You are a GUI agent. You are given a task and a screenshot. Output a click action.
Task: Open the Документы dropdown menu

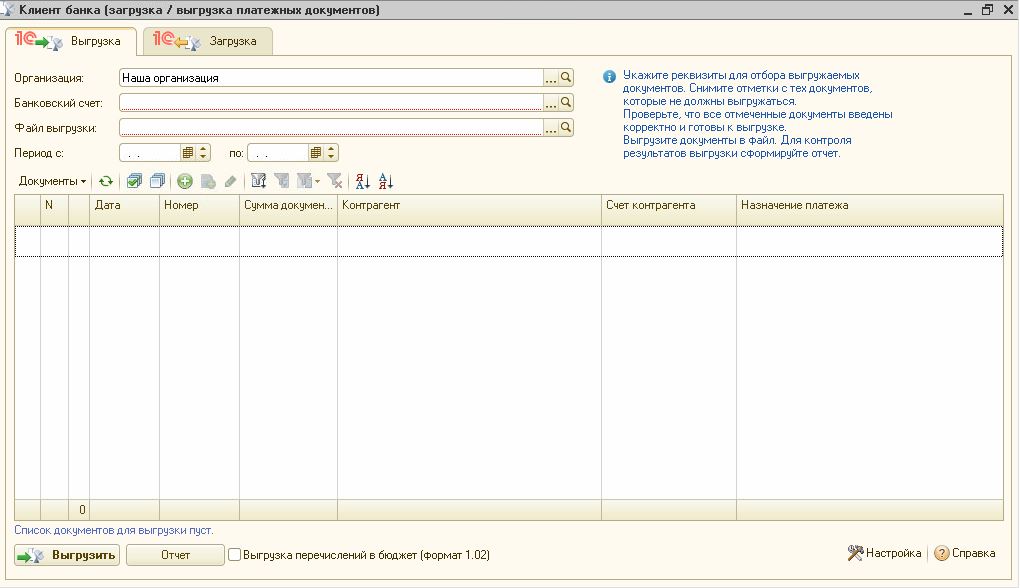(x=52, y=181)
